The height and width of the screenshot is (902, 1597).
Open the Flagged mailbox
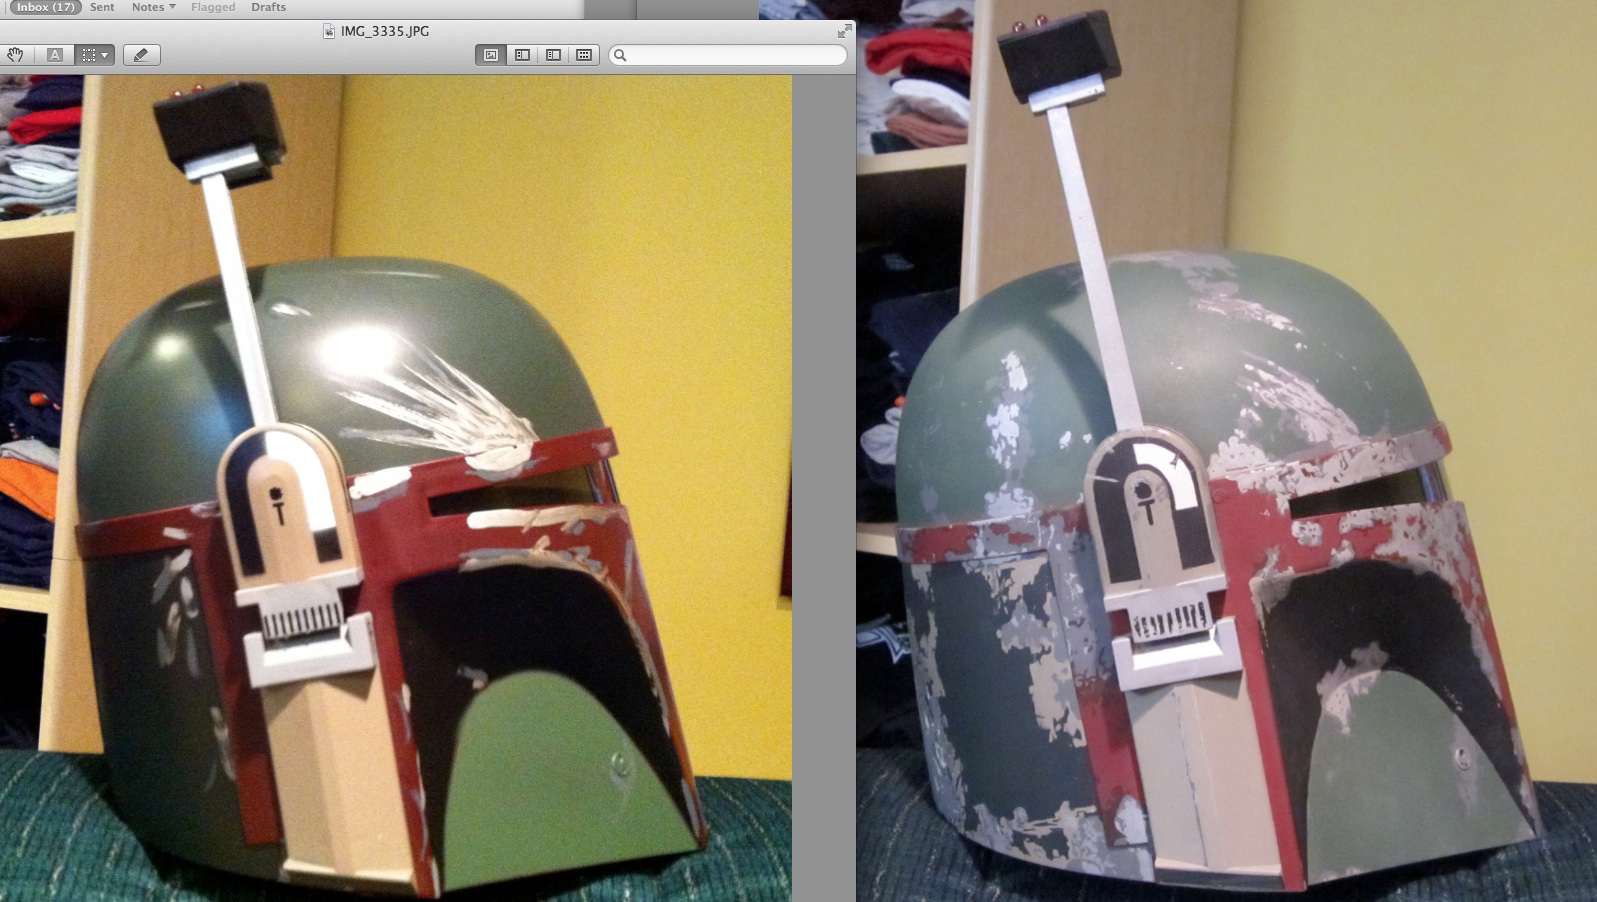click(x=213, y=7)
